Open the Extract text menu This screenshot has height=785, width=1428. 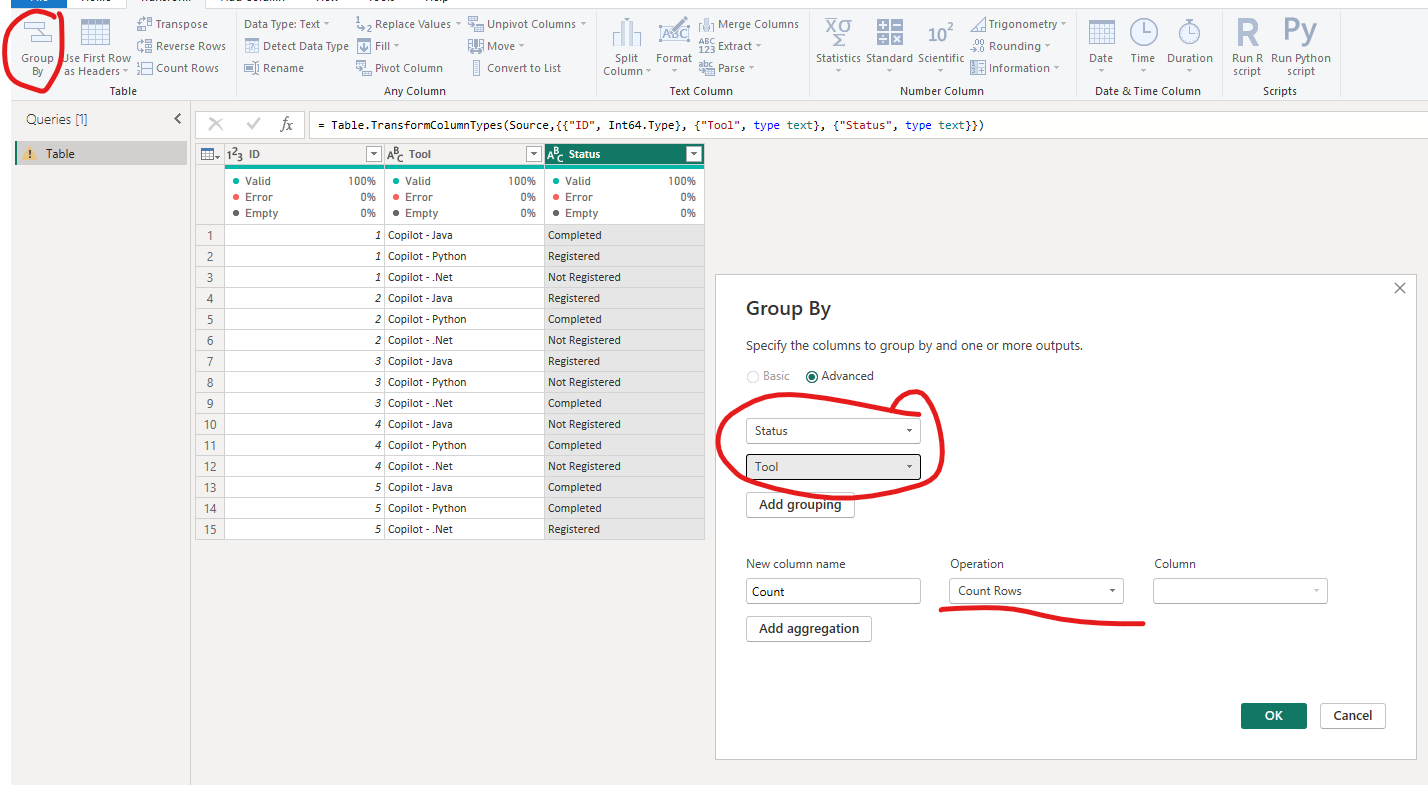pos(730,46)
